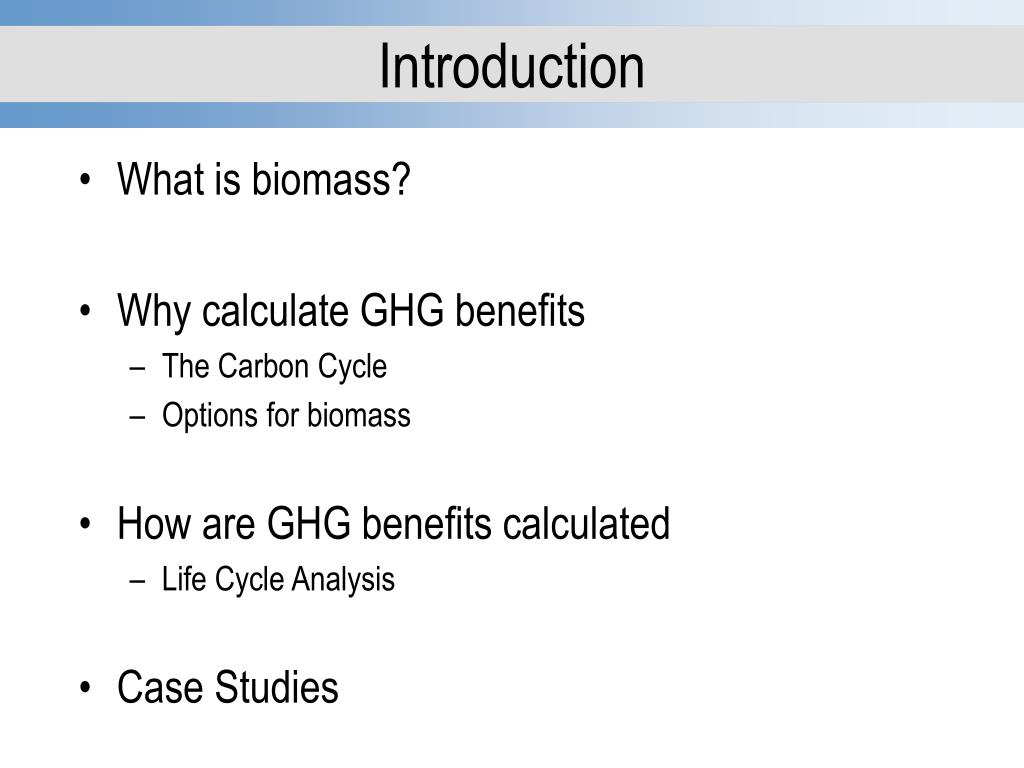Click the dash before 'Life Cycle Analysis'

tap(137, 582)
